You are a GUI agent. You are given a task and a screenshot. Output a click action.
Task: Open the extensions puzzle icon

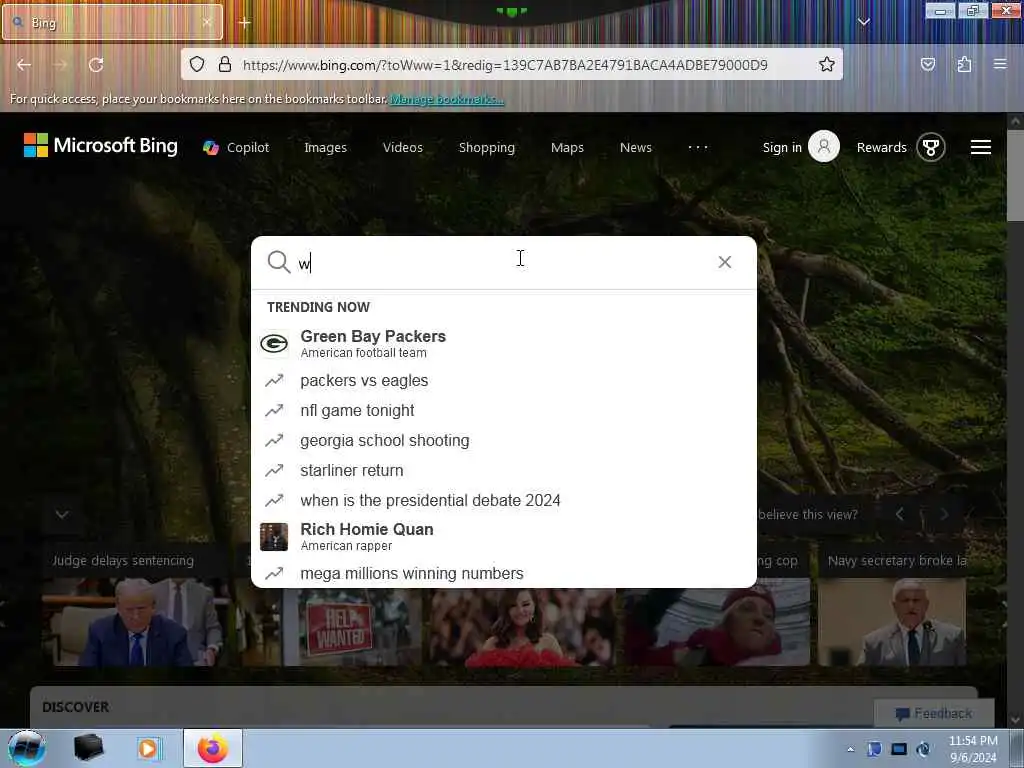pyautogui.click(x=965, y=64)
